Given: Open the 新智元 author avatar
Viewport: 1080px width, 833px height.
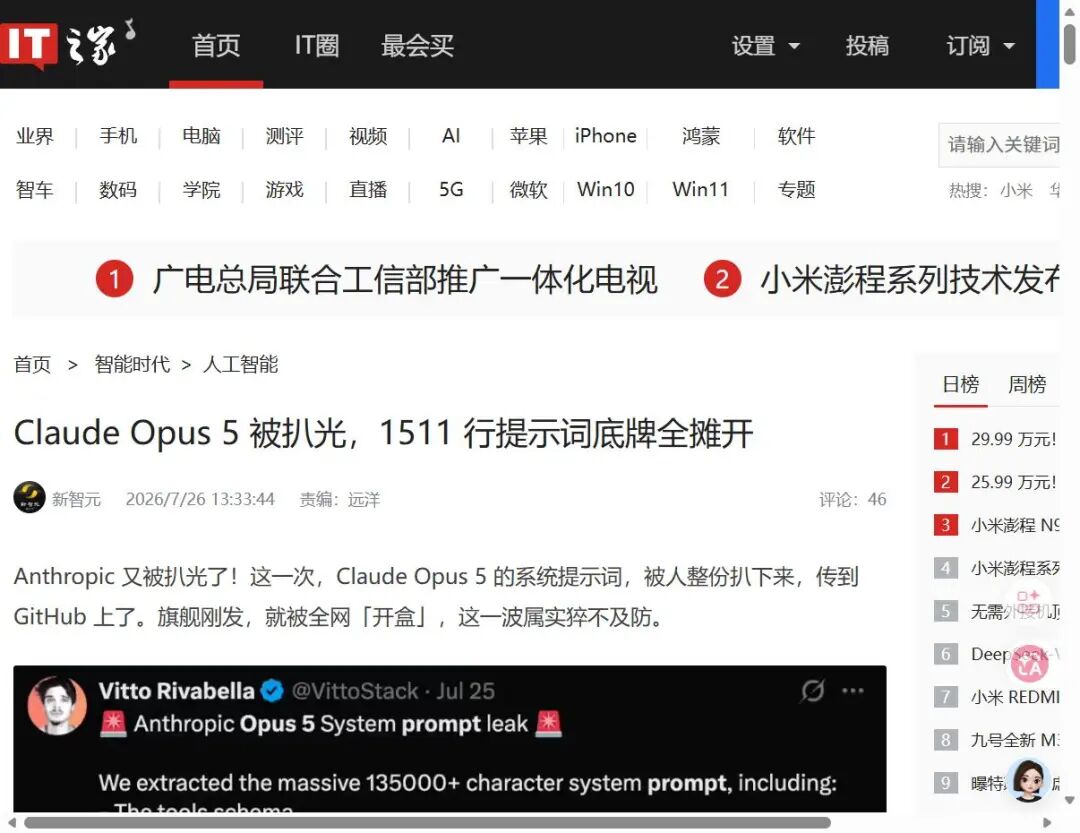Looking at the screenshot, I should tap(29, 497).
